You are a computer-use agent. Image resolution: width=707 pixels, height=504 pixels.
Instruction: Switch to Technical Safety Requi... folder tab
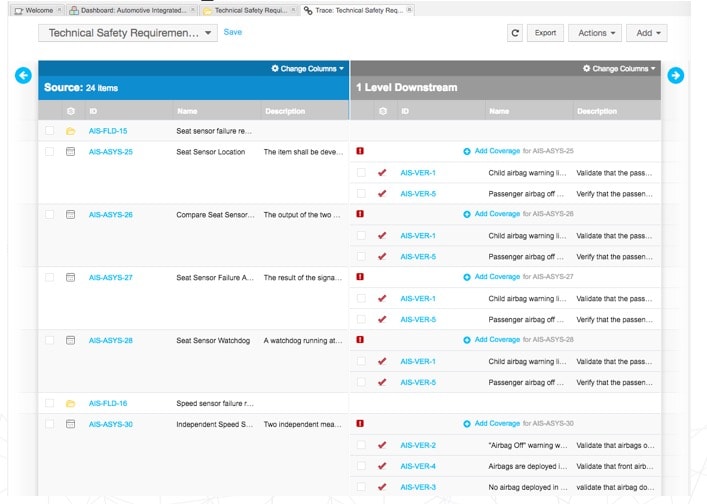click(250, 10)
